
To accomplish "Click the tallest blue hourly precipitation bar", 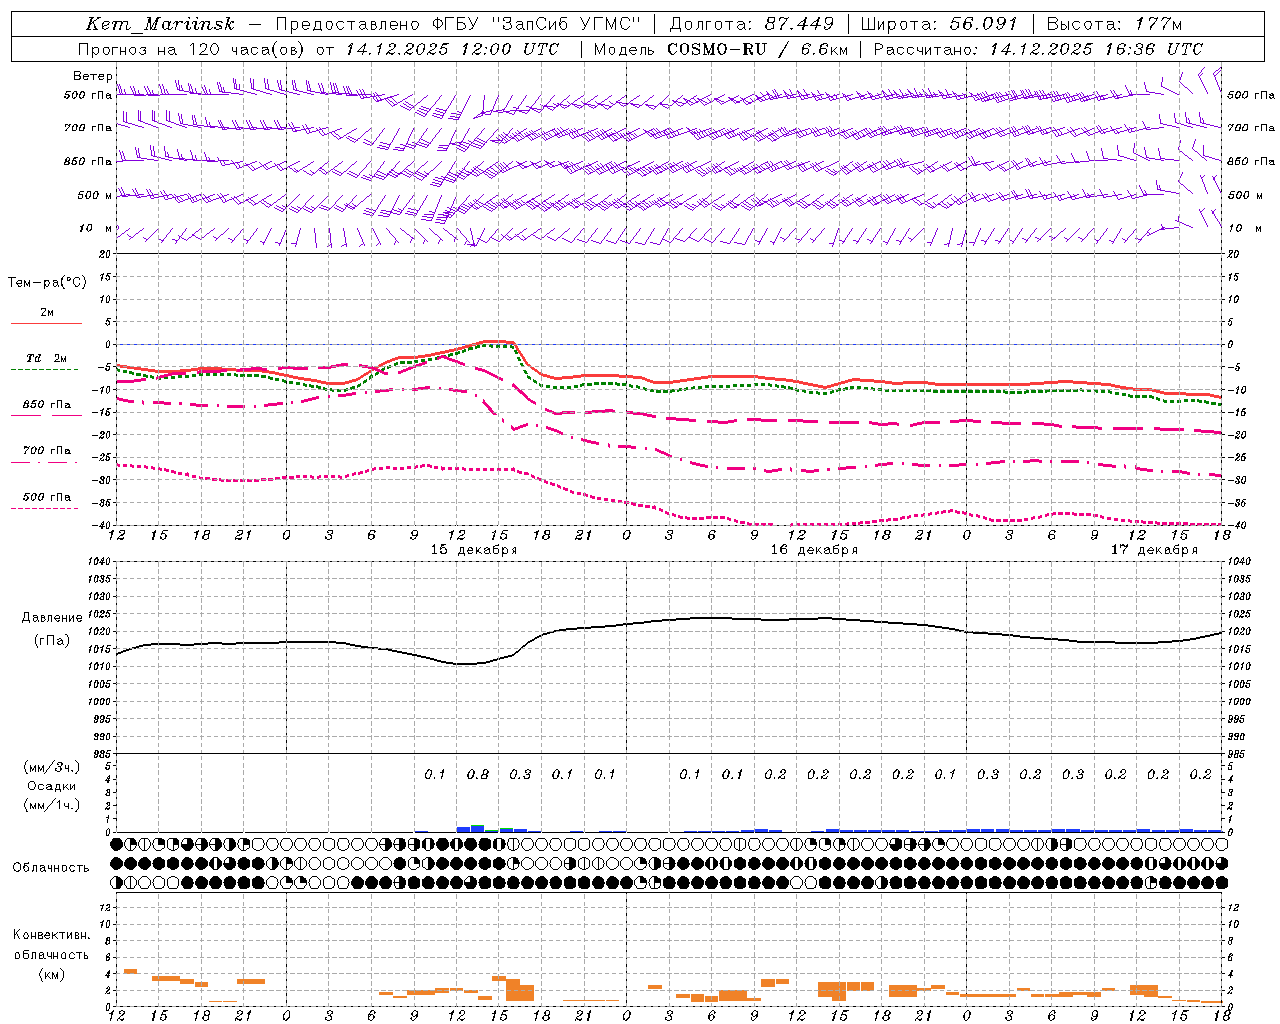I will [477, 828].
